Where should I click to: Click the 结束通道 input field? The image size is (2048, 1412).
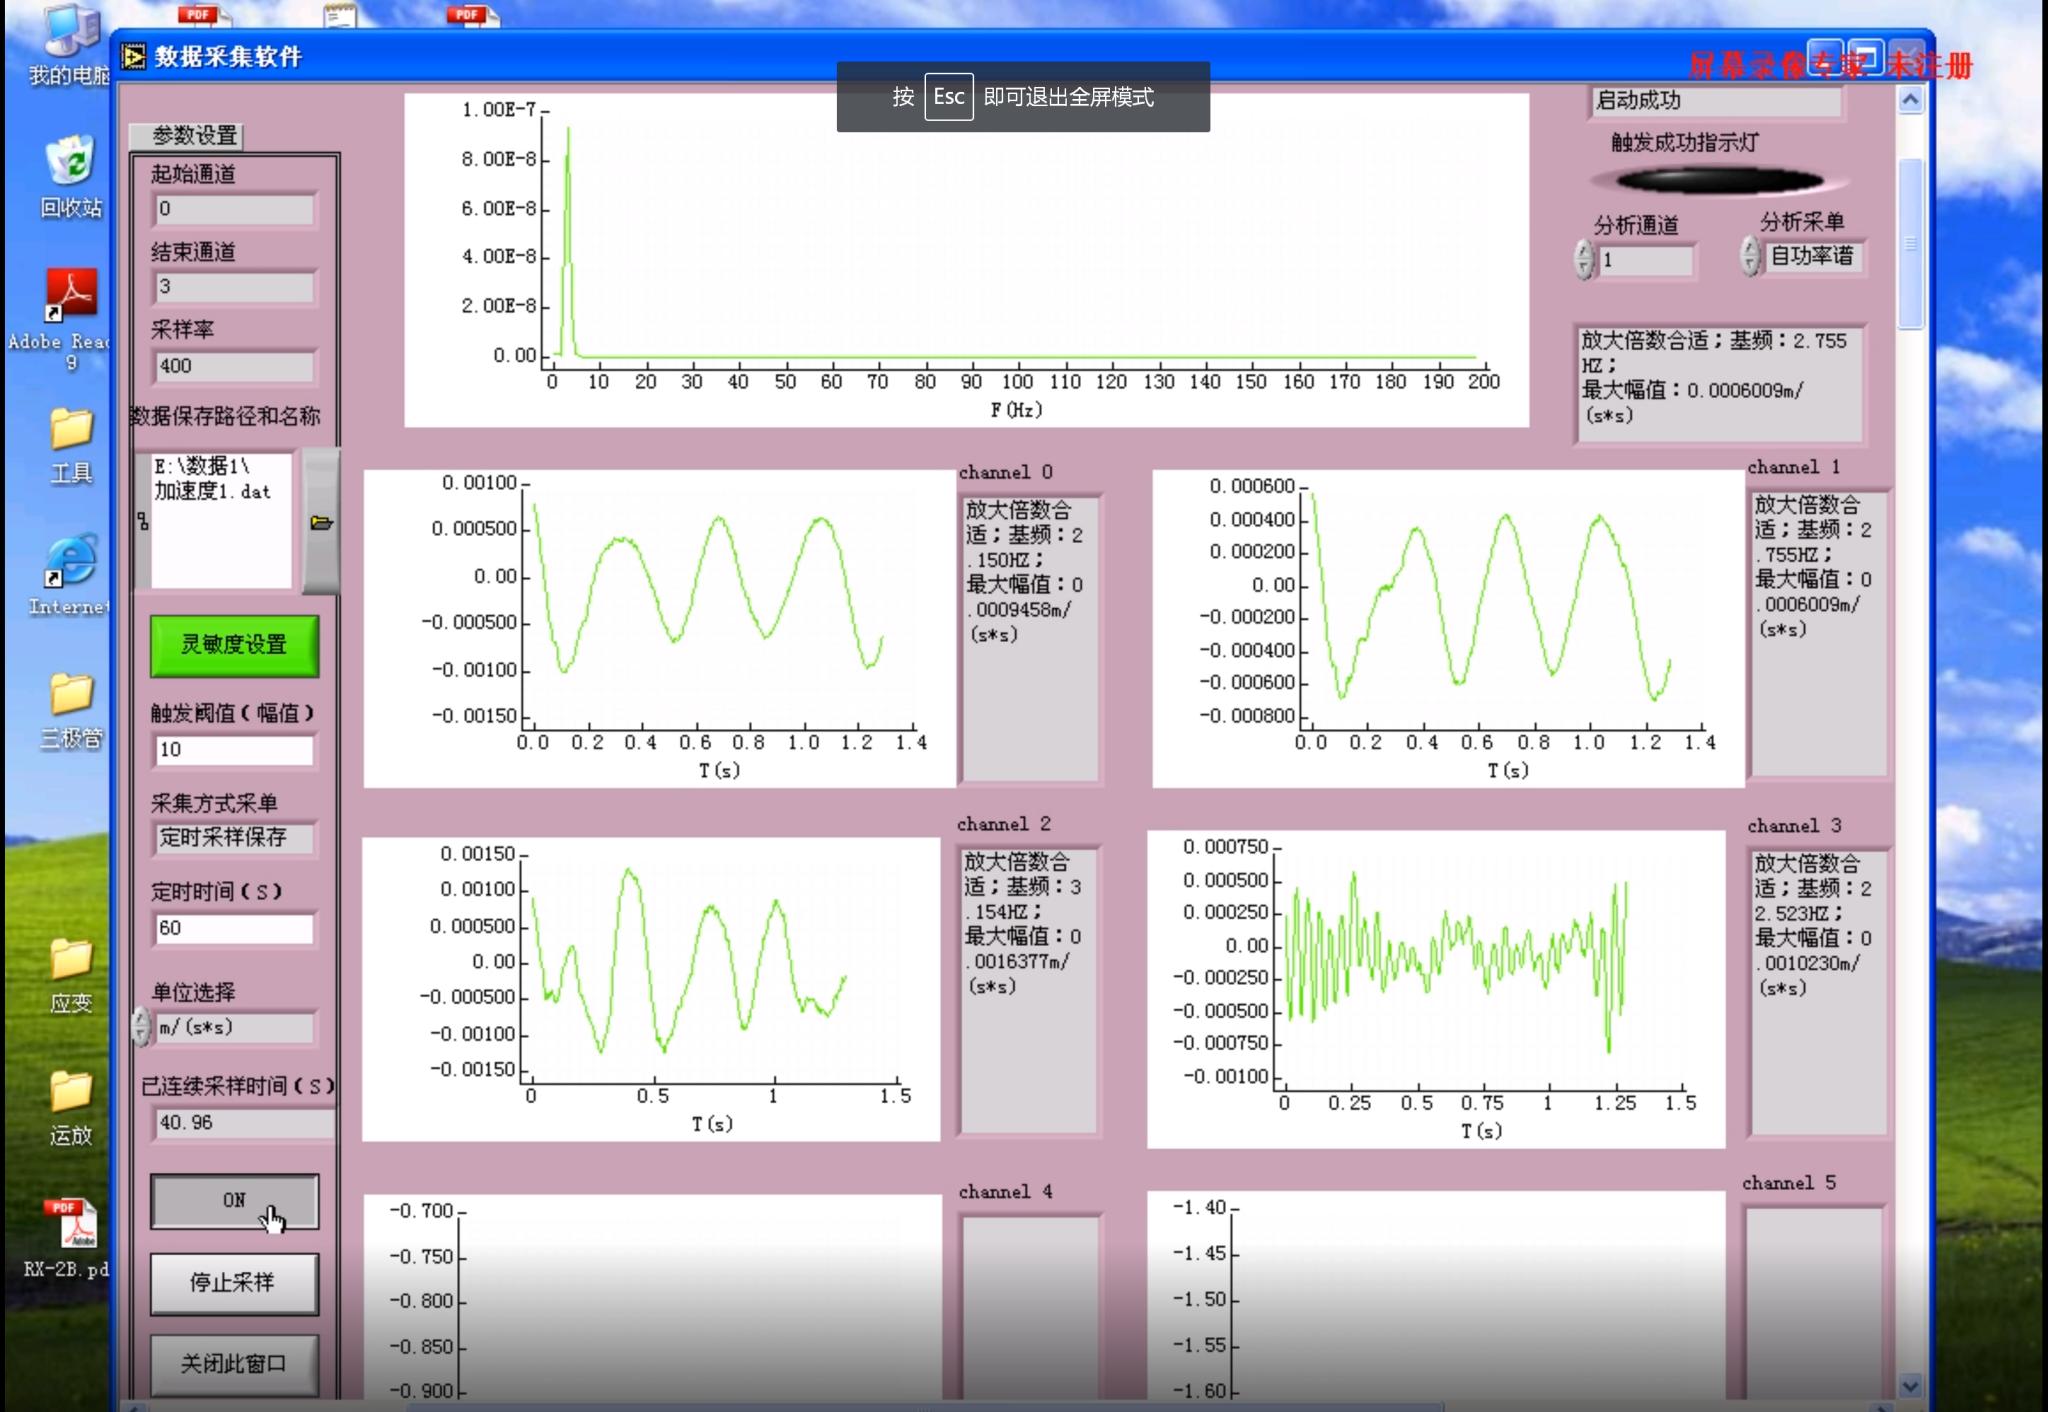[x=234, y=287]
